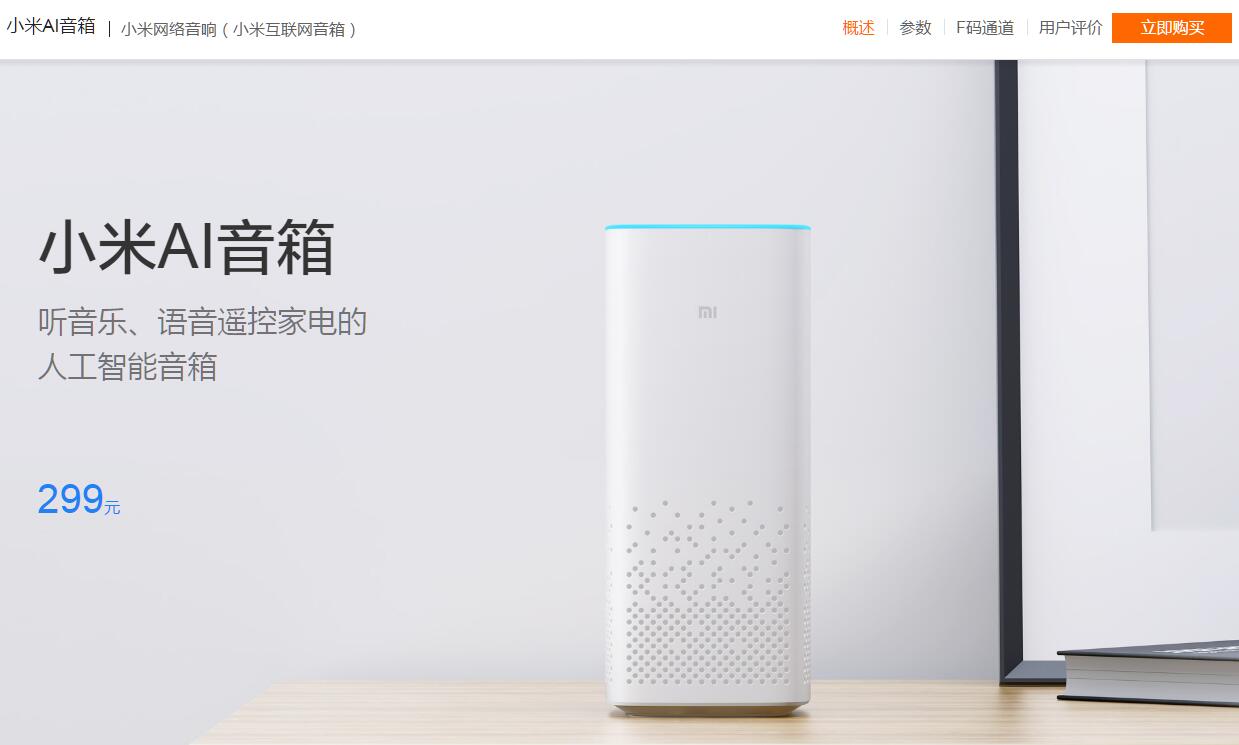
Task: Open the 小米网络音响(小米互联网音箱) link
Action: coord(238,29)
